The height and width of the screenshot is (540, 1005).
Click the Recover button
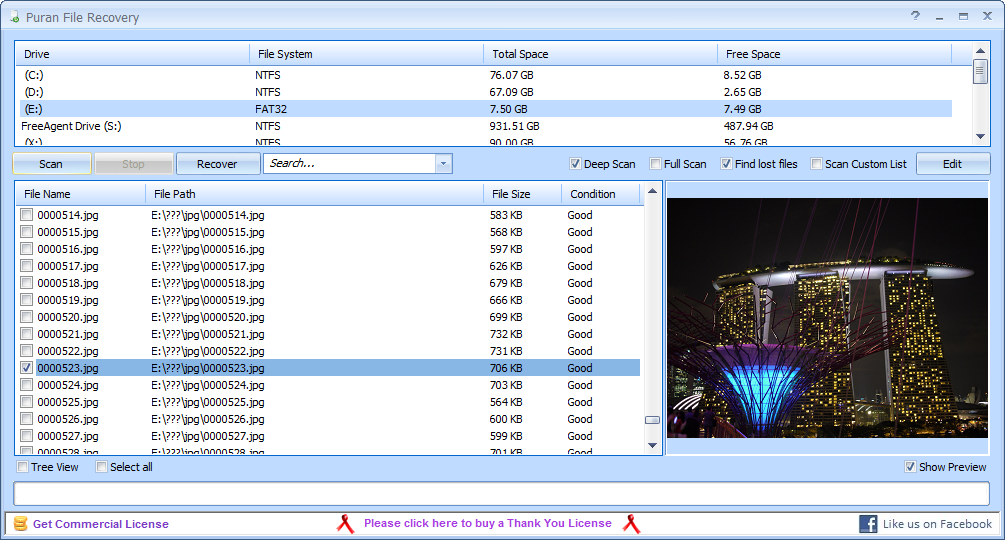(217, 164)
